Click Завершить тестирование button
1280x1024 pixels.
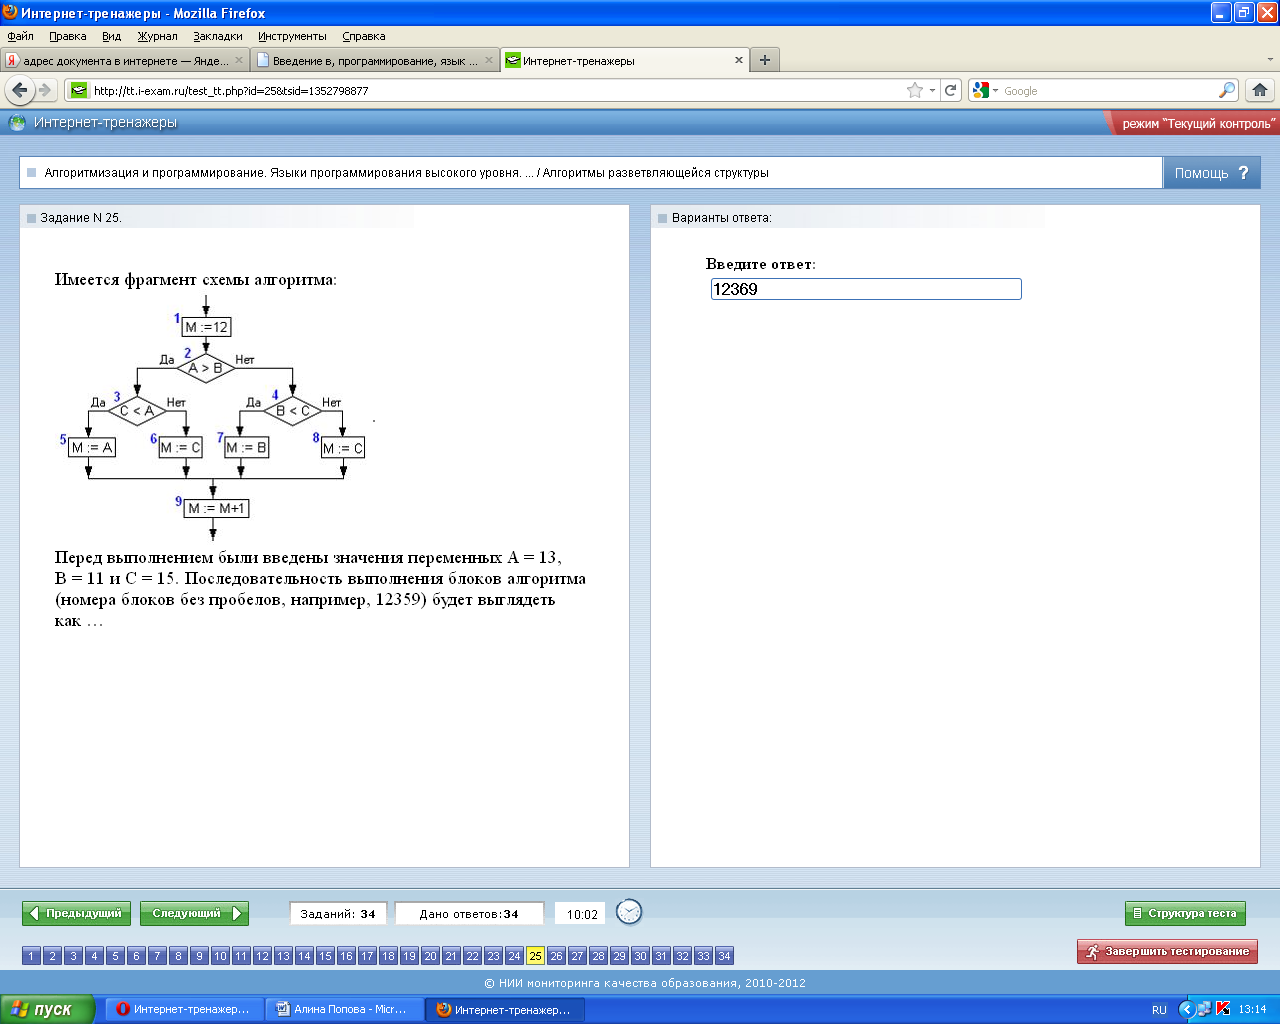(1167, 951)
